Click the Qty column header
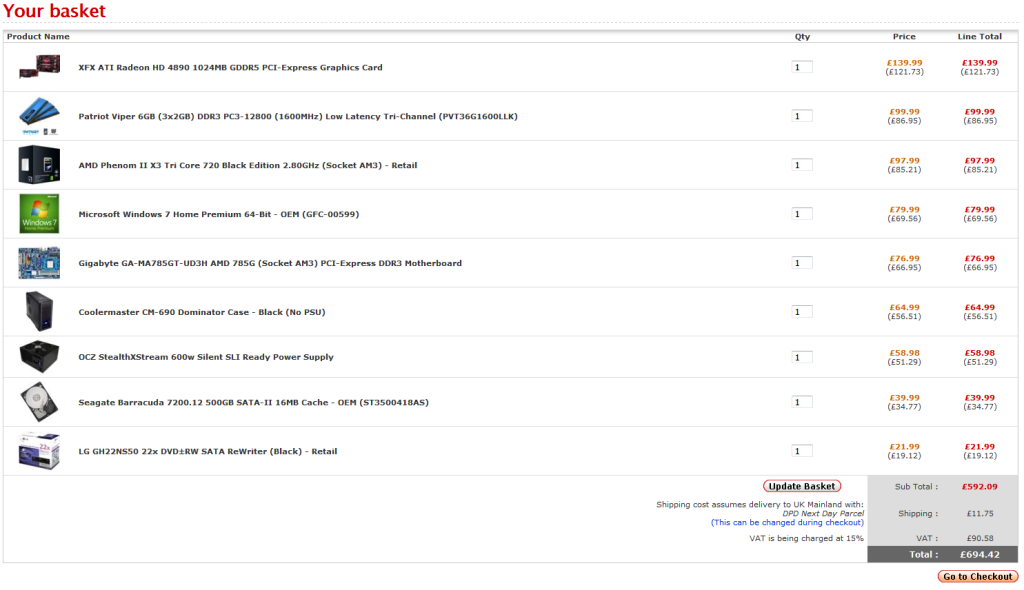 point(802,37)
